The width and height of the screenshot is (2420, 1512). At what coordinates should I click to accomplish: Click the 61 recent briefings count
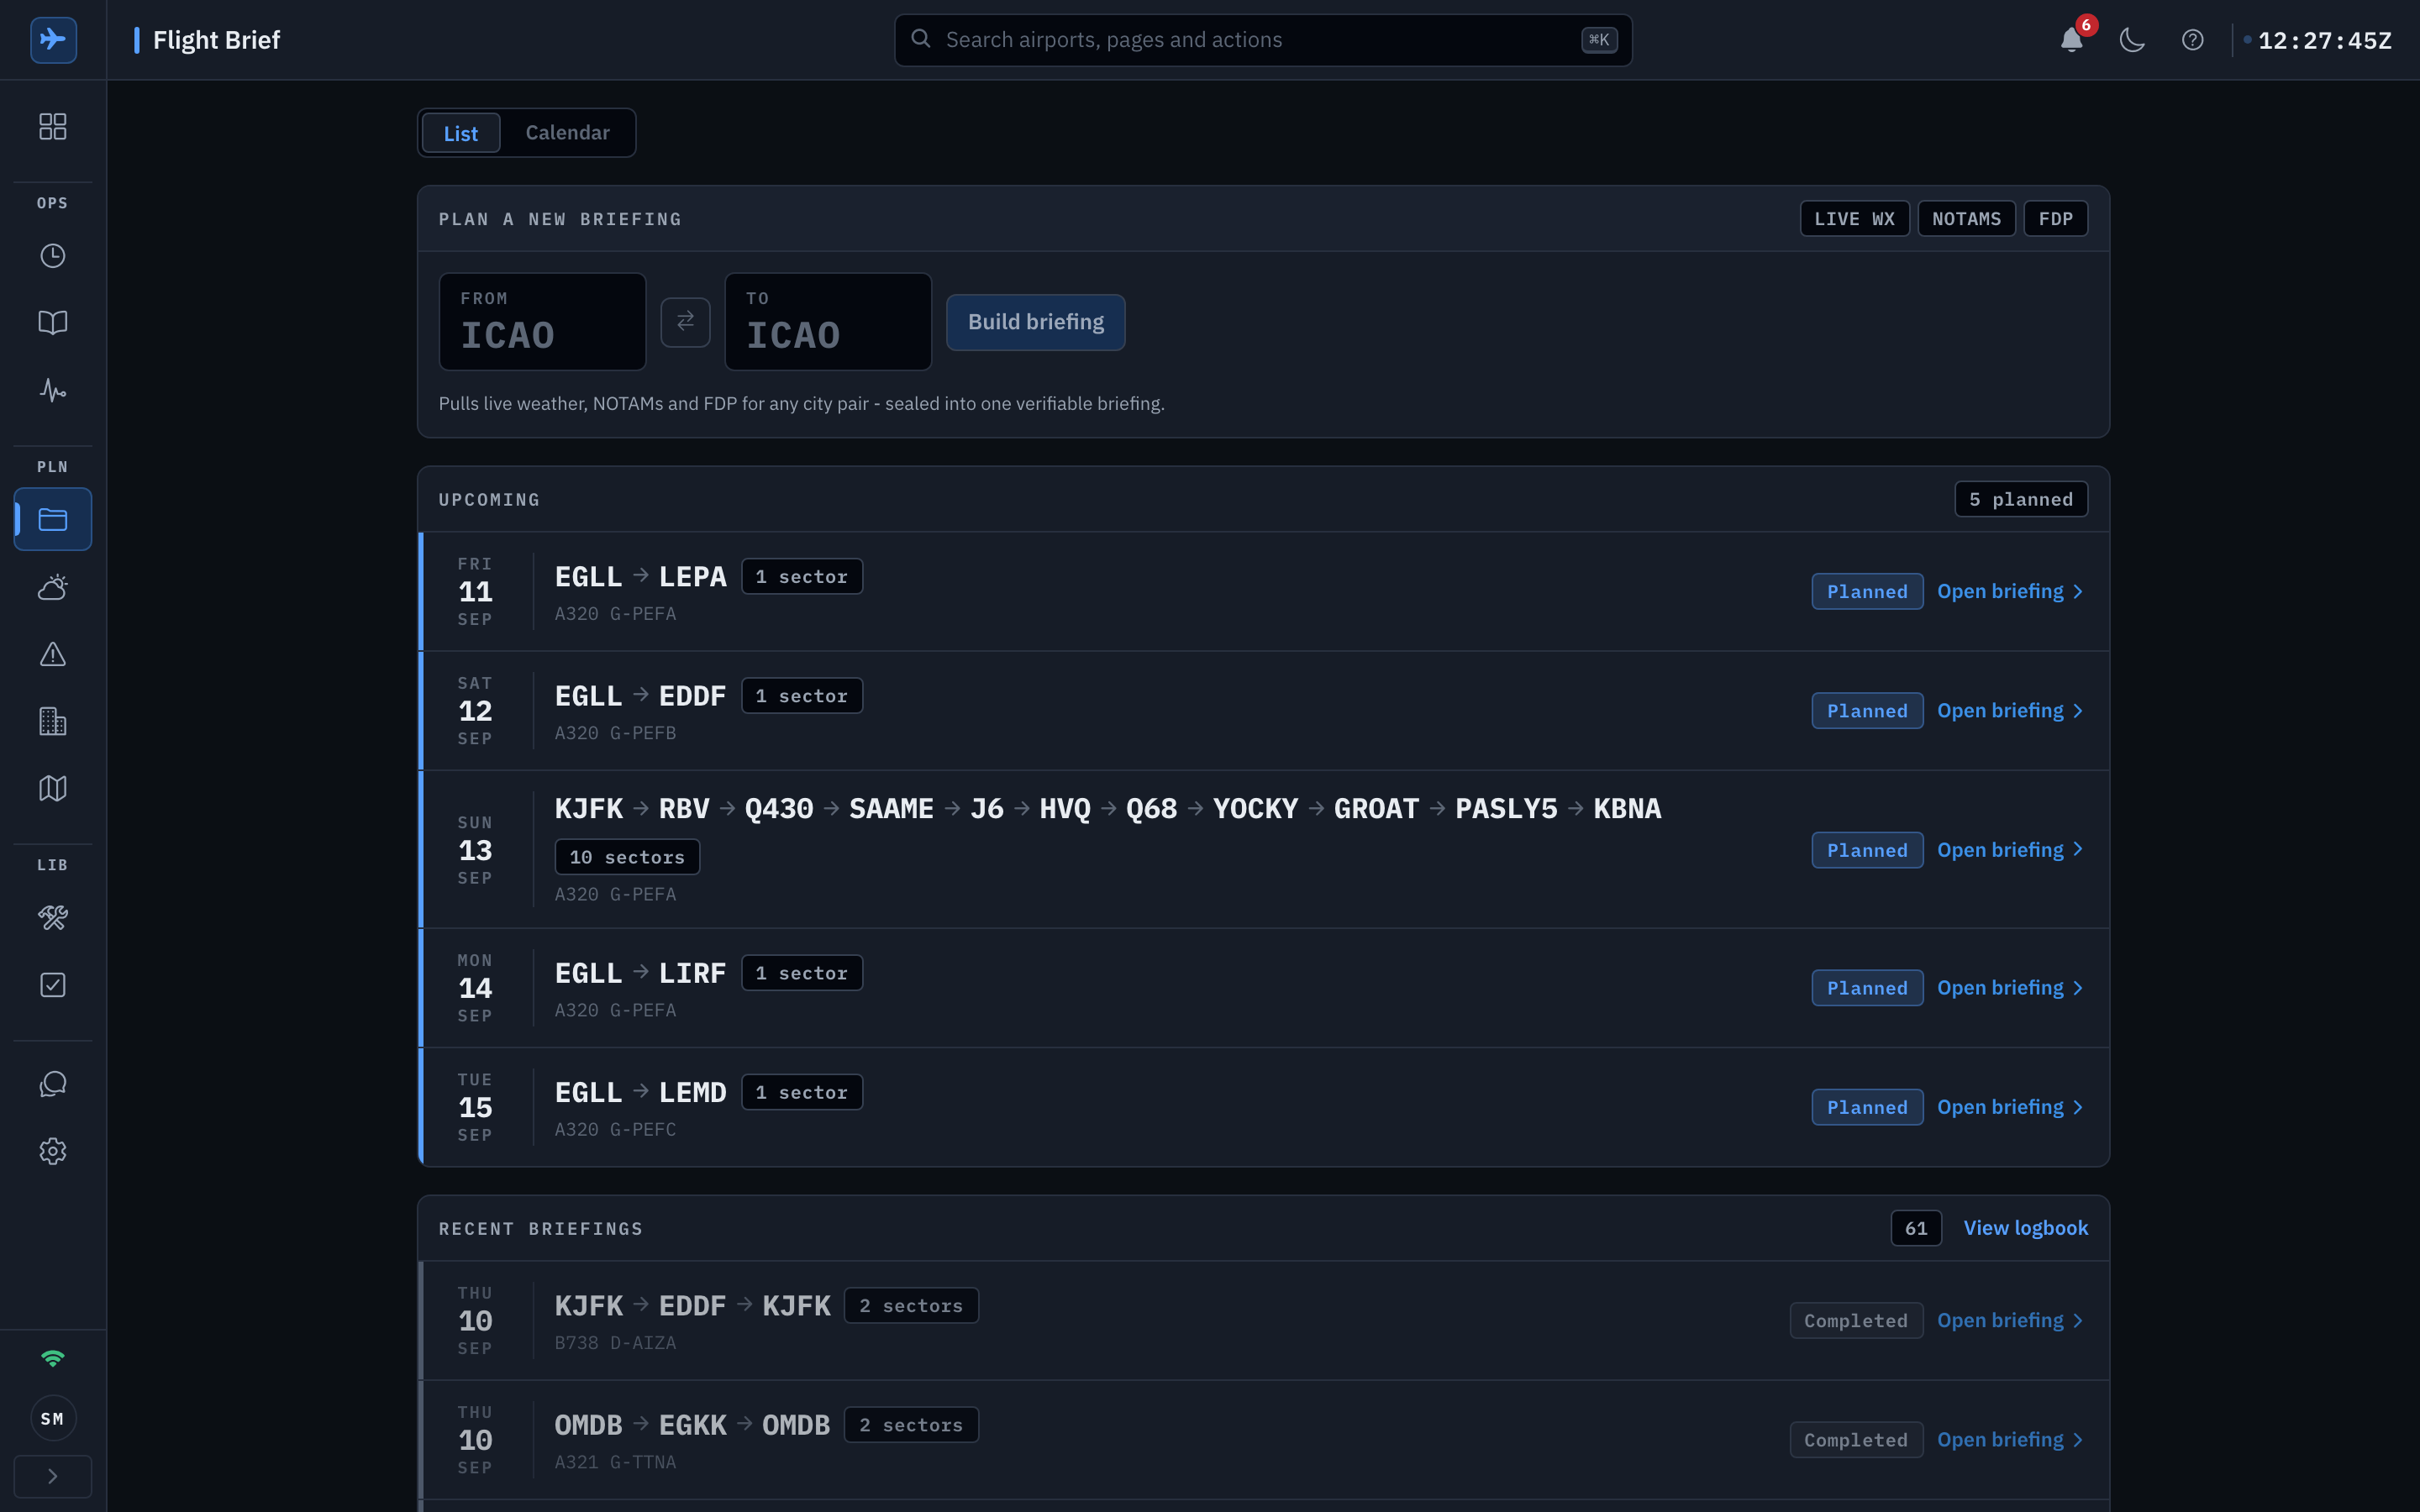click(1916, 1228)
